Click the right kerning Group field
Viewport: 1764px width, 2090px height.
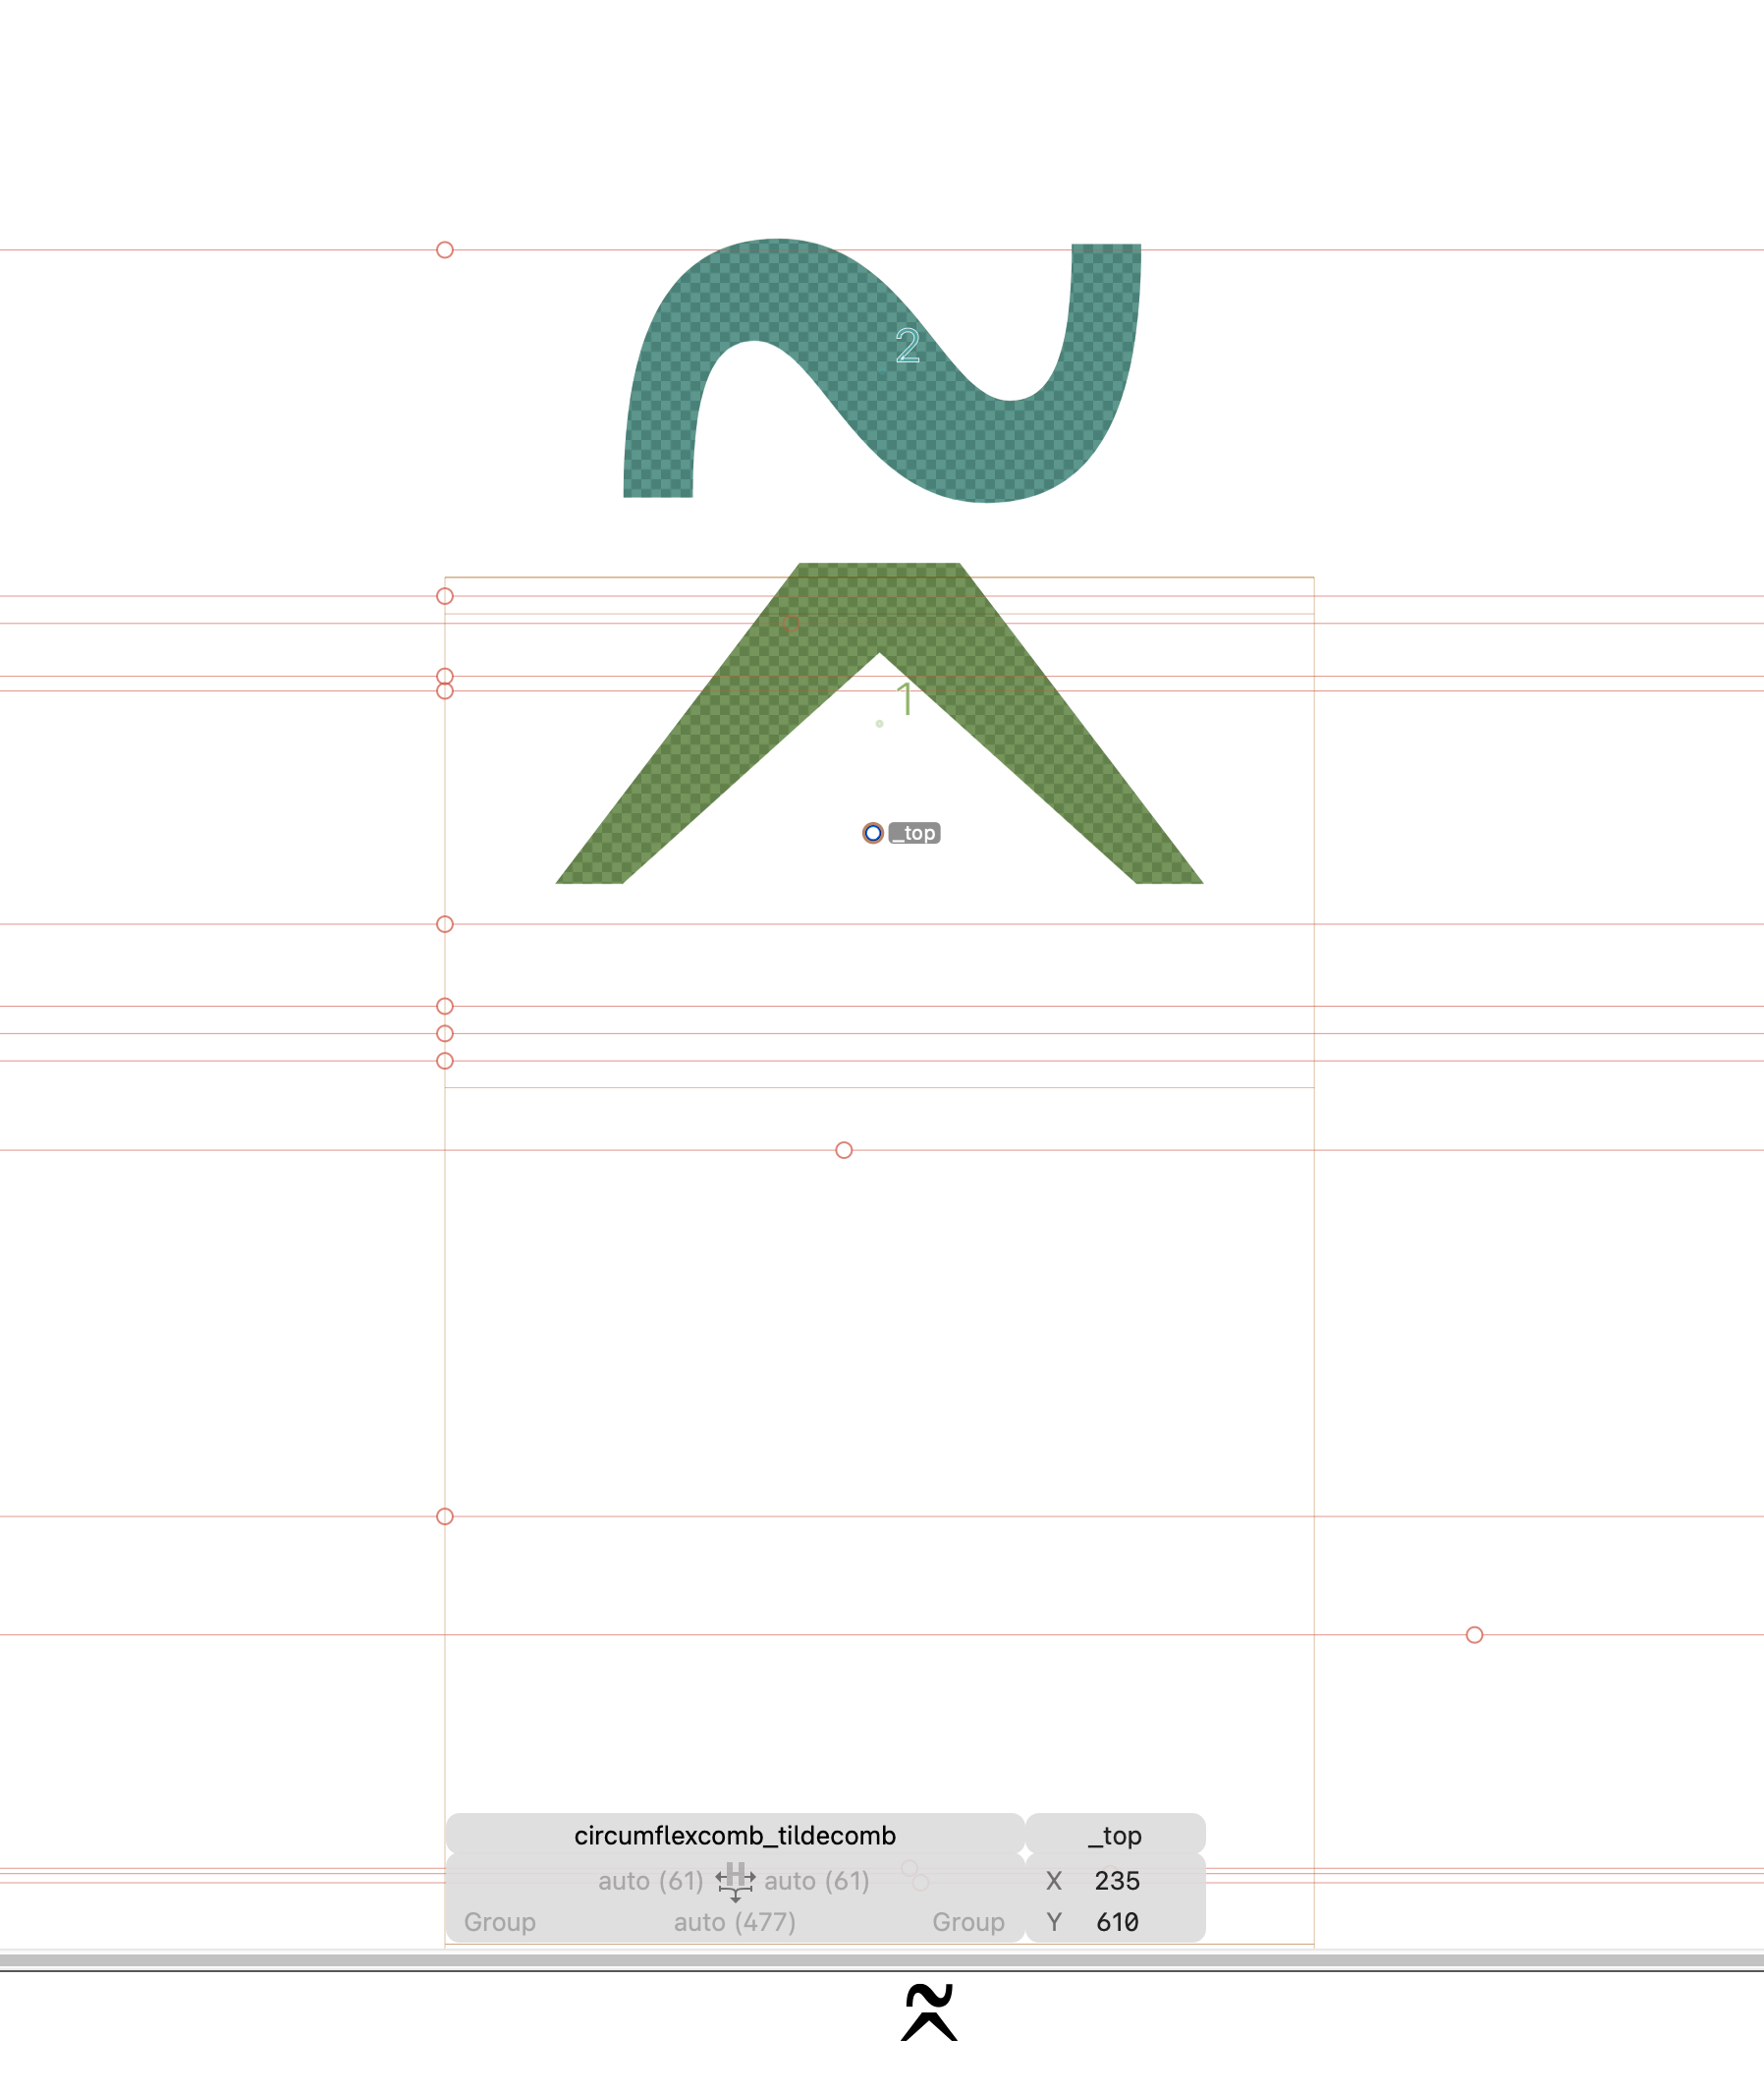point(968,1922)
